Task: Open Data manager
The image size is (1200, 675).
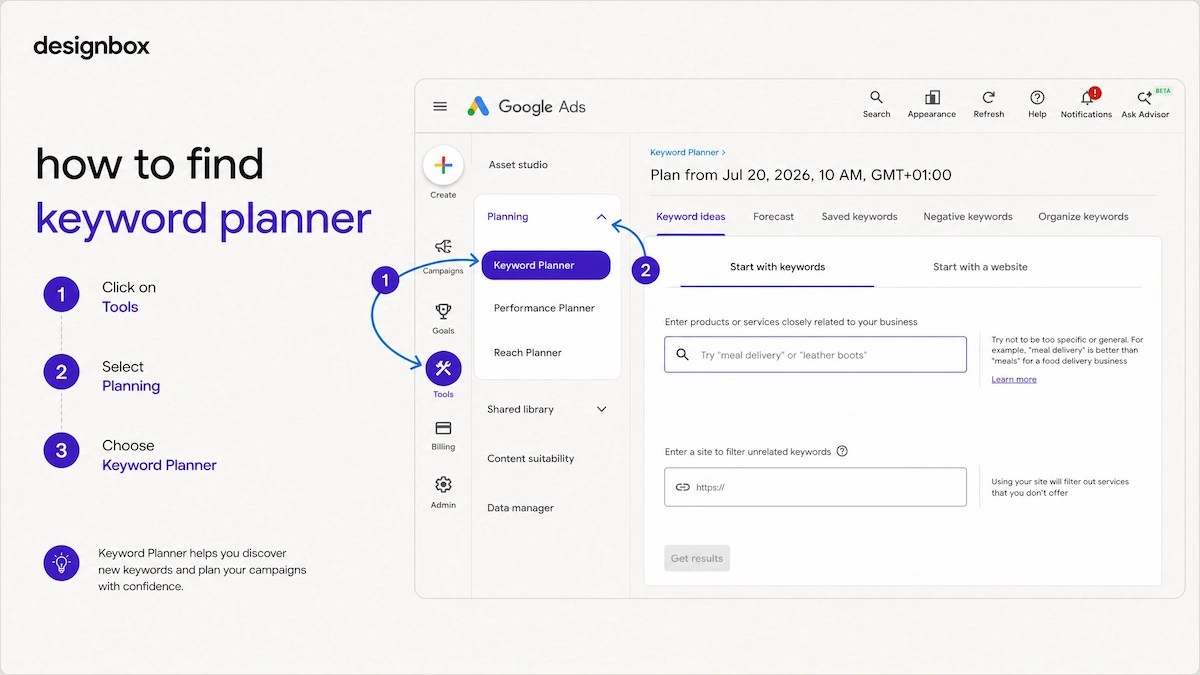Action: (x=520, y=508)
